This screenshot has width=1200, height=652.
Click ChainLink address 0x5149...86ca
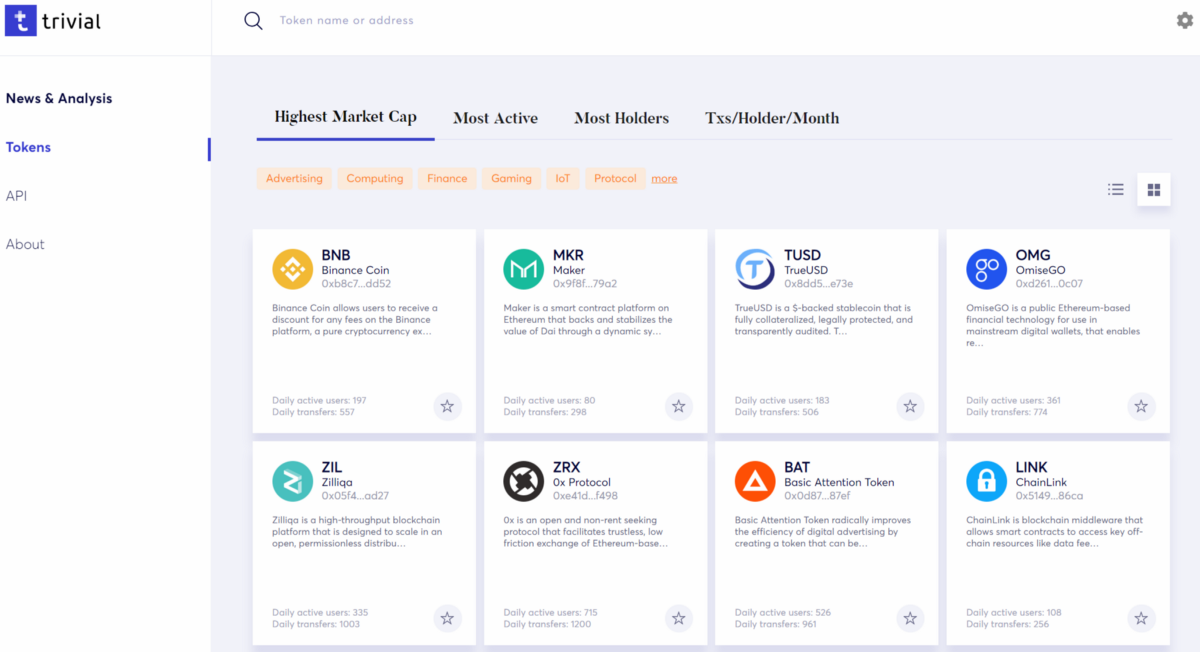(x=1049, y=496)
